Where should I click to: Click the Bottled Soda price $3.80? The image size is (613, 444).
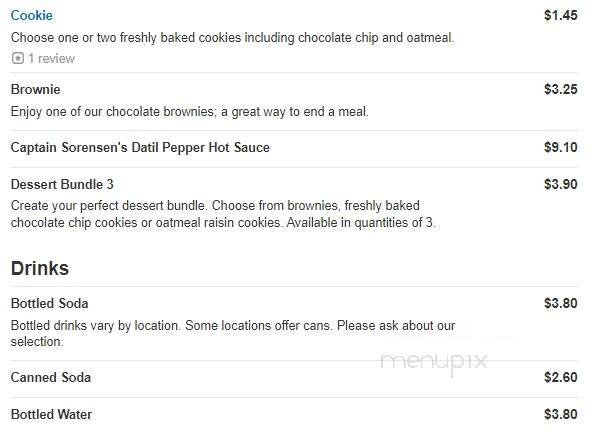coord(560,304)
